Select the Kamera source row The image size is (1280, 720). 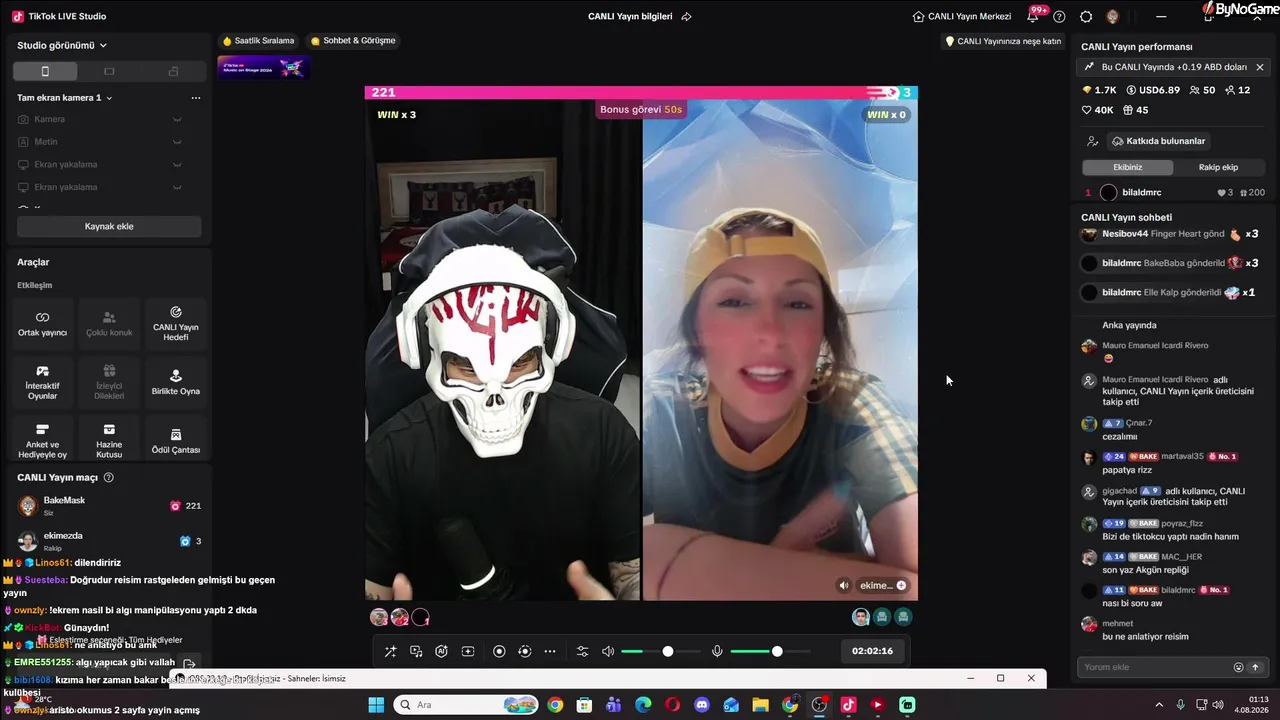pyautogui.click(x=109, y=119)
